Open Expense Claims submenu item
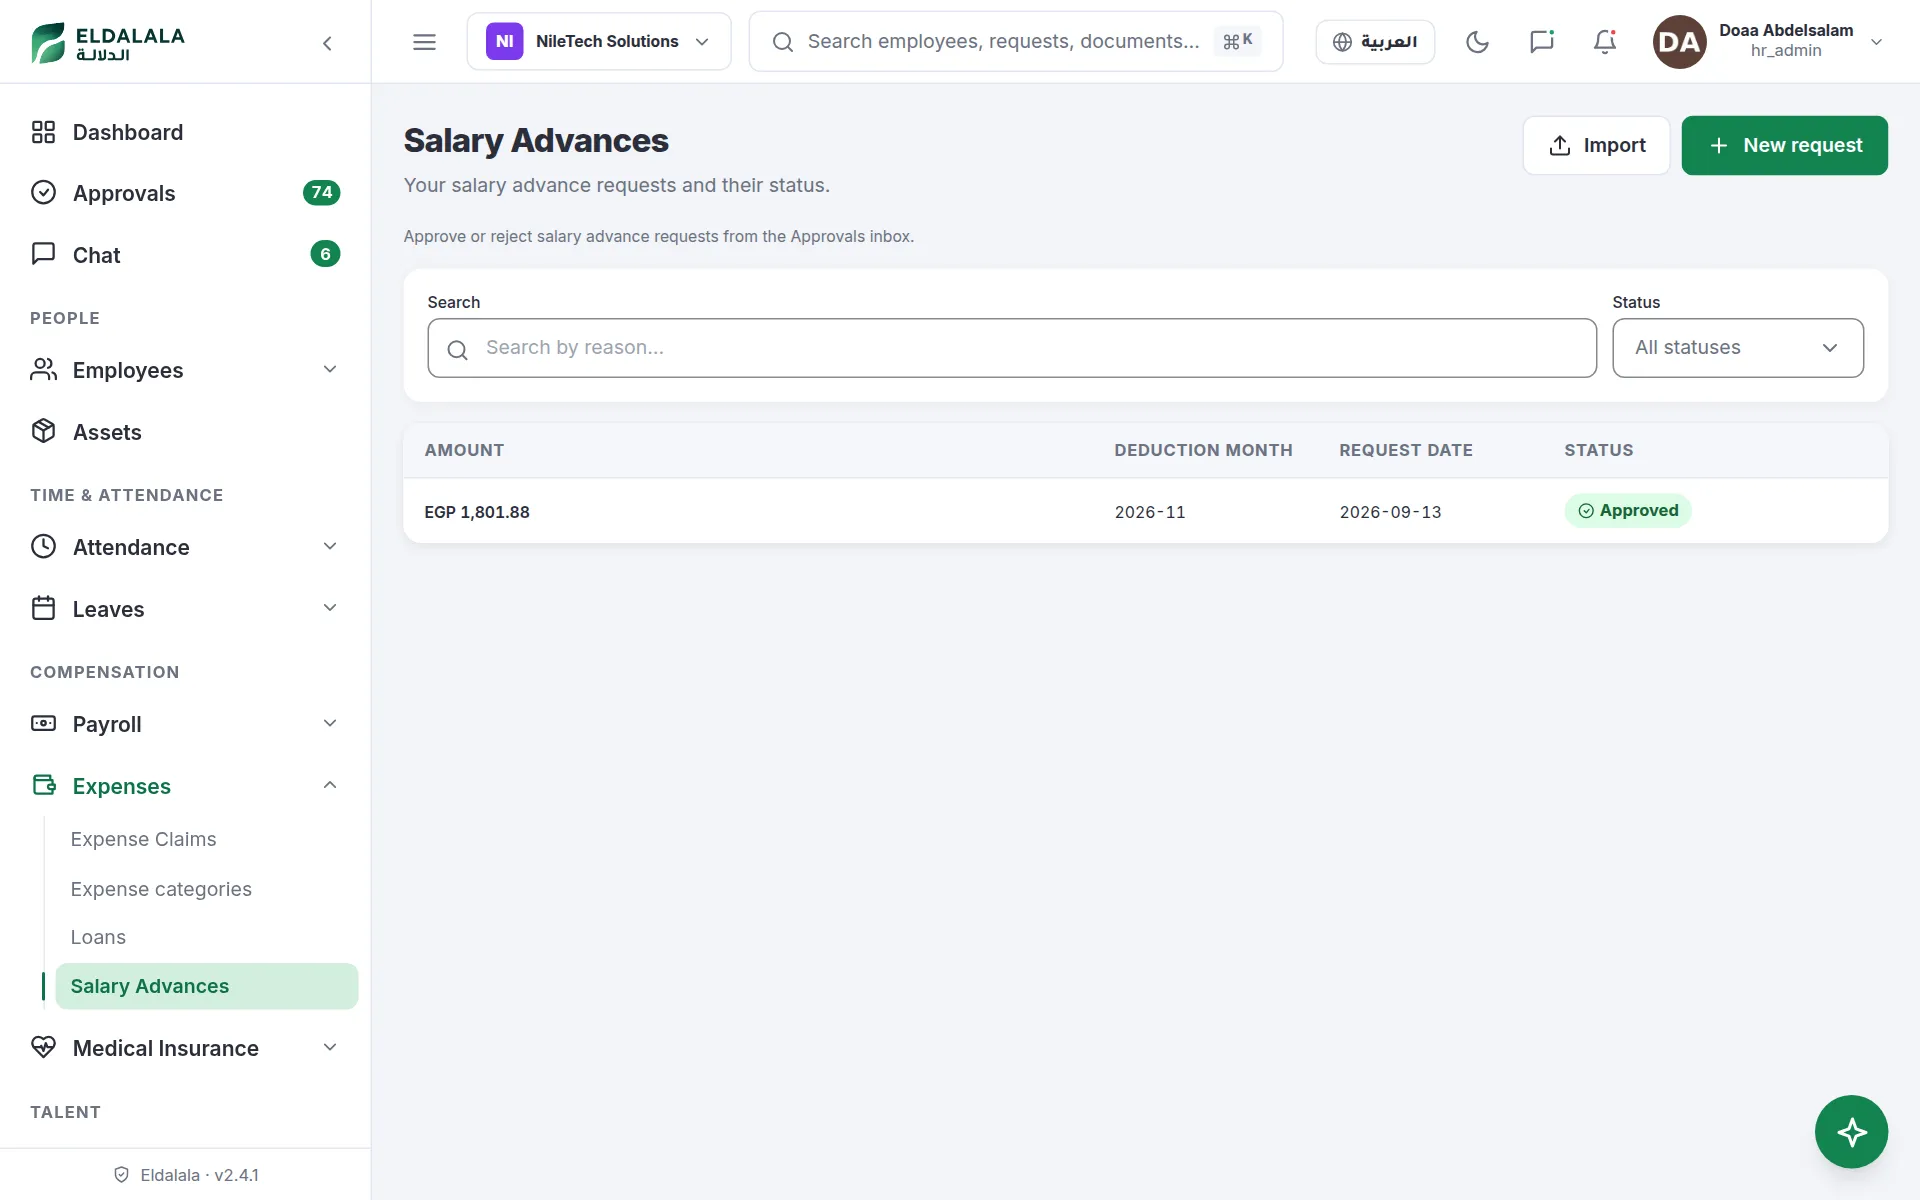The width and height of the screenshot is (1920, 1200). pos(143,839)
